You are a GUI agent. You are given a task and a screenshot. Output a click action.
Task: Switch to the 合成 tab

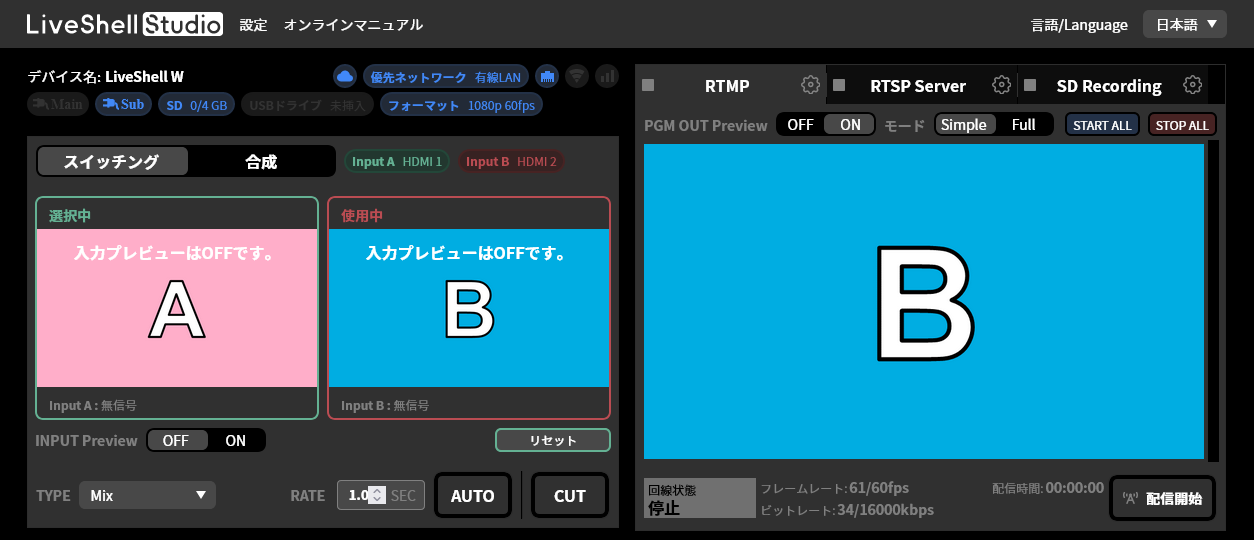tap(261, 162)
